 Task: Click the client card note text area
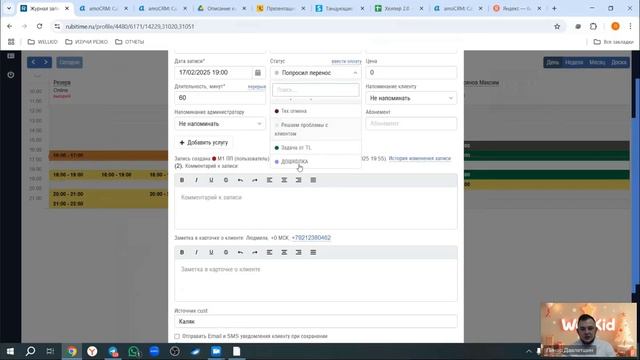(316, 280)
